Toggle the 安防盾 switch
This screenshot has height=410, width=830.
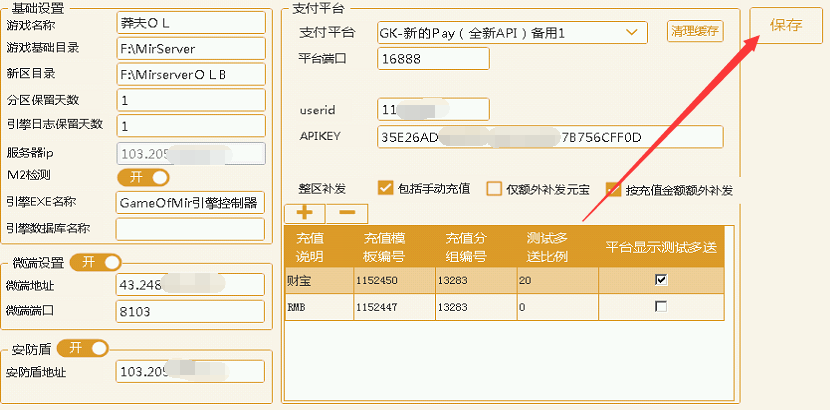[83, 348]
